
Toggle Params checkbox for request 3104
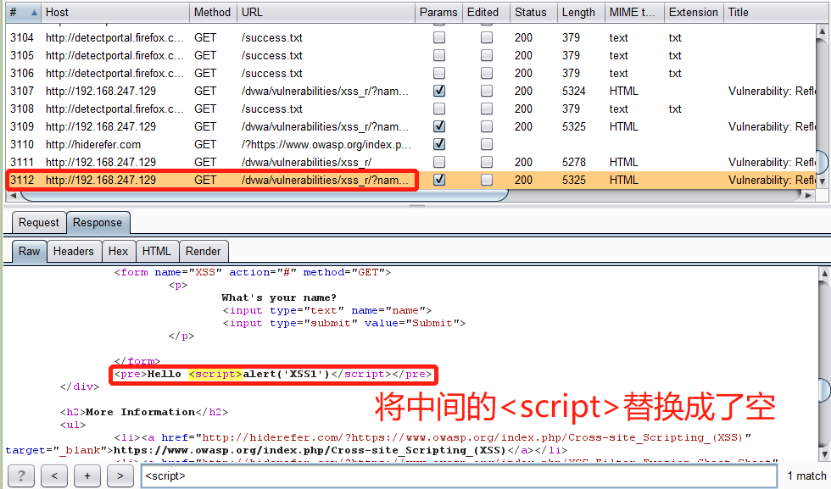439,38
